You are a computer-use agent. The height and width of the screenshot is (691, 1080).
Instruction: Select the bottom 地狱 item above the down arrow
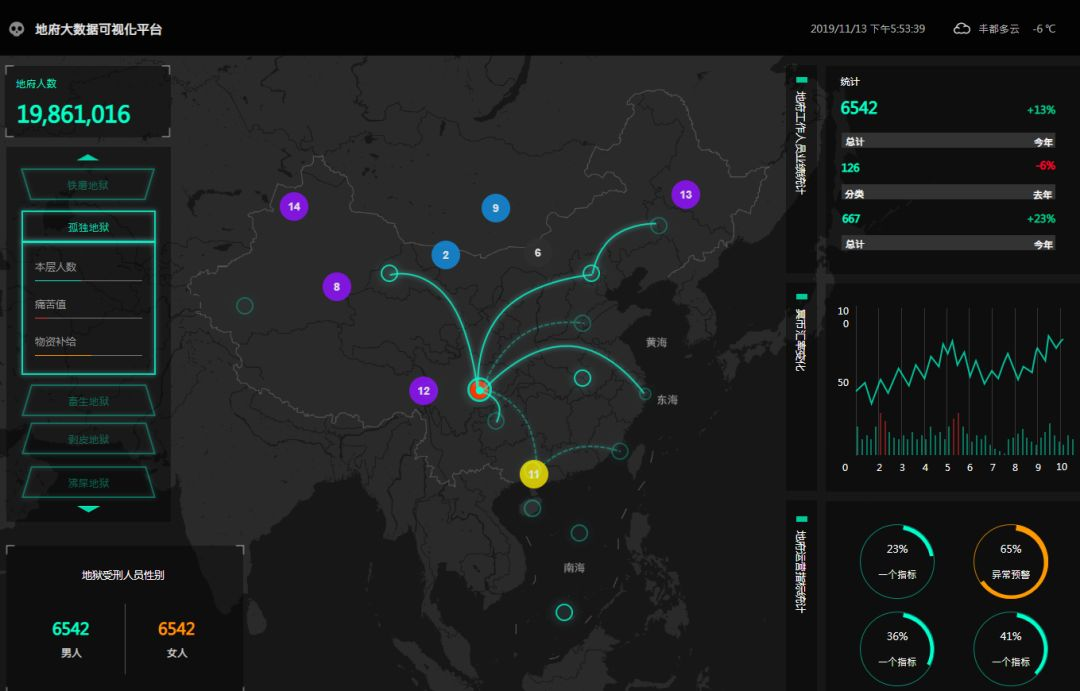[88, 482]
